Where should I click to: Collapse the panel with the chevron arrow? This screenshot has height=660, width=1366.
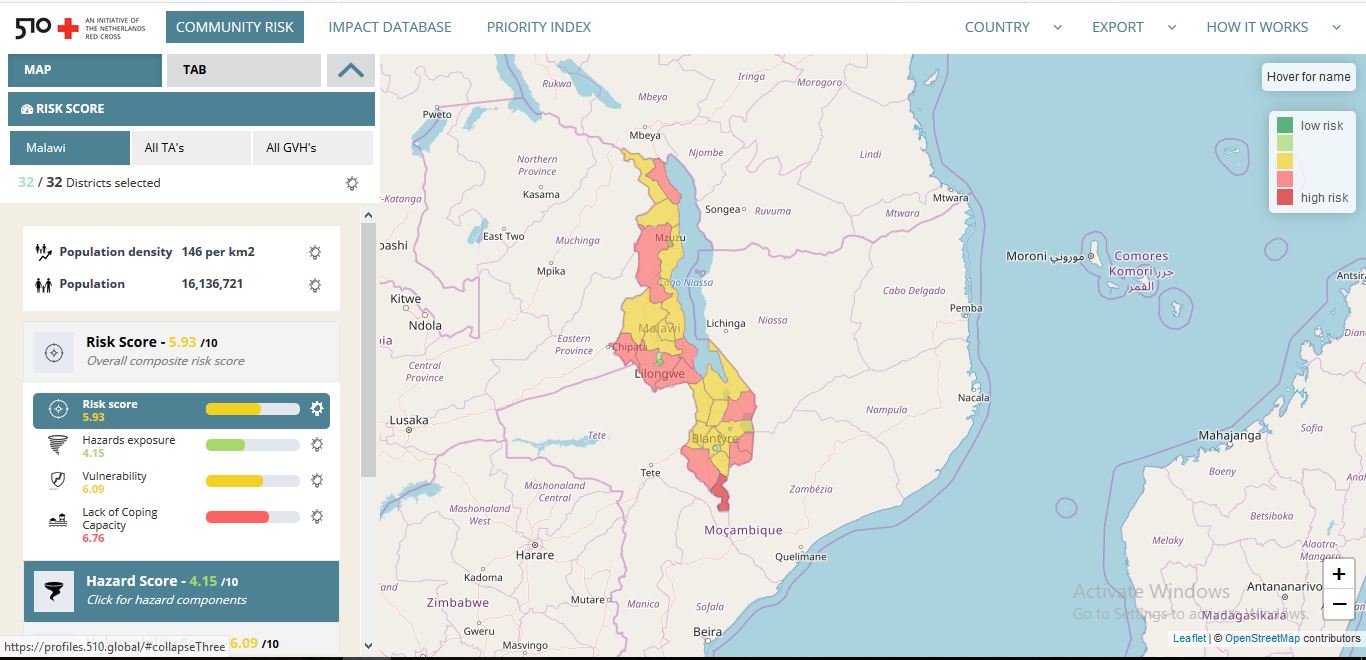coord(348,70)
